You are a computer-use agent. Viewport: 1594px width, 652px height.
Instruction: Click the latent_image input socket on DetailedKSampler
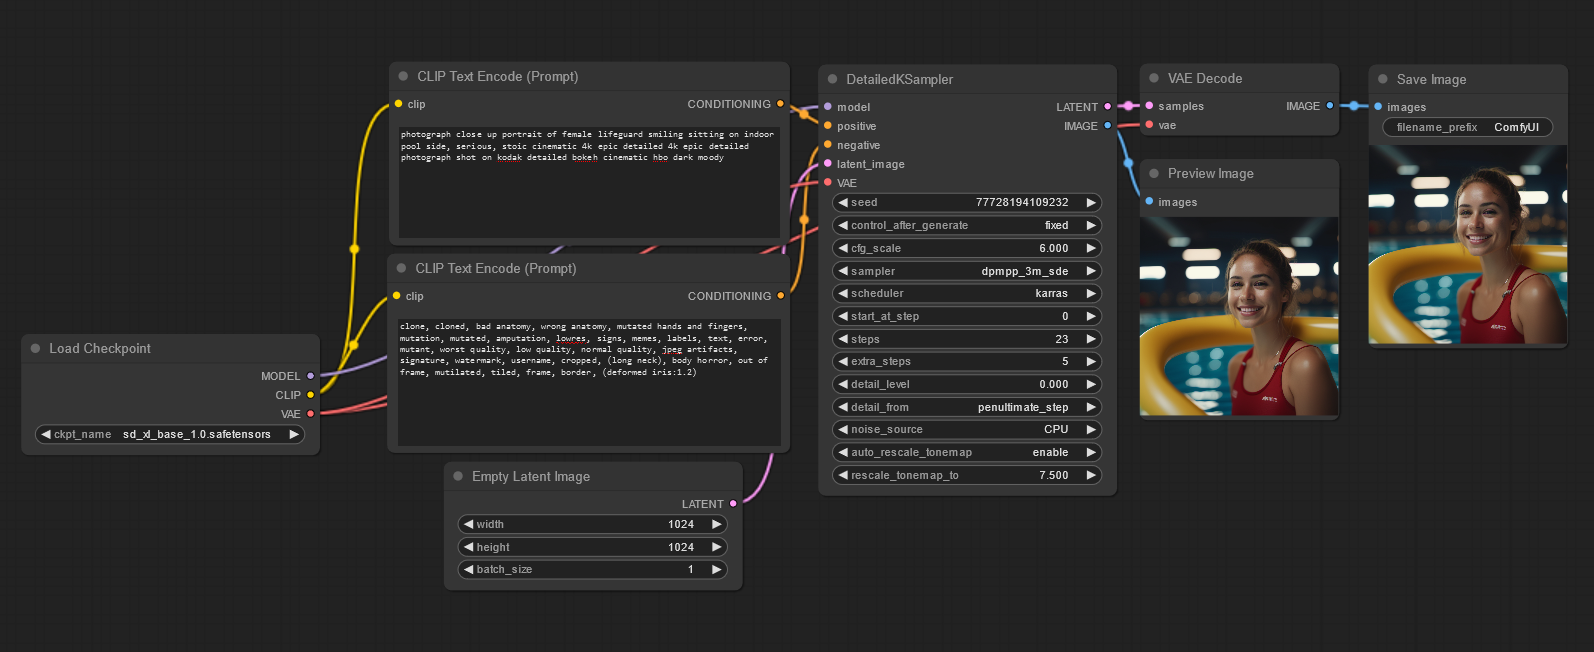click(828, 164)
